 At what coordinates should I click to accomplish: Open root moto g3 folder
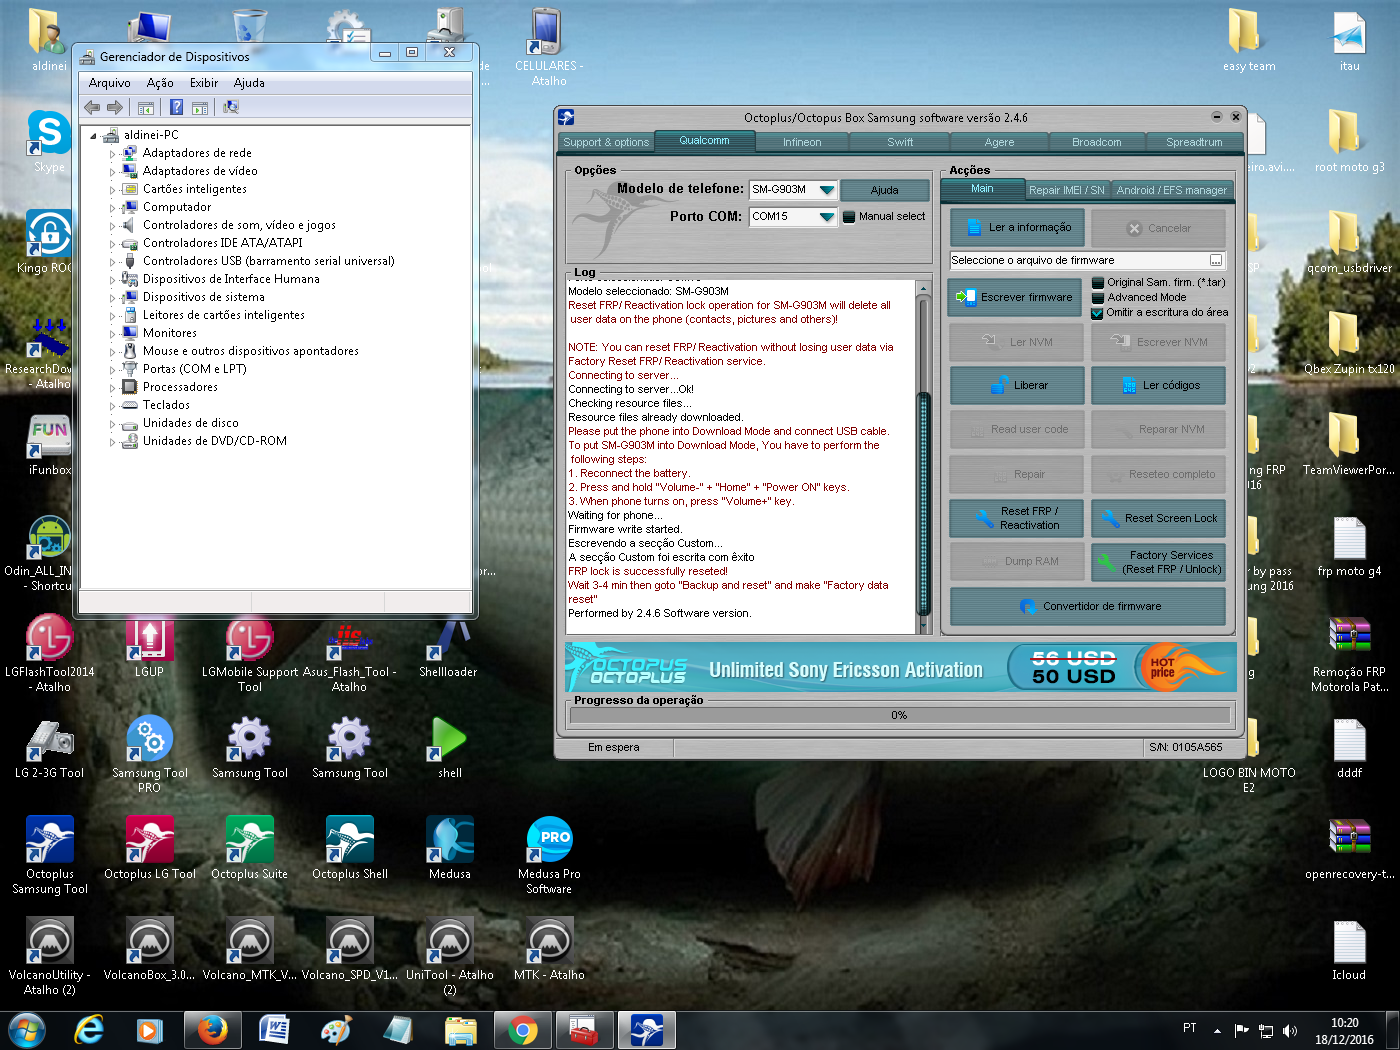click(x=1349, y=140)
